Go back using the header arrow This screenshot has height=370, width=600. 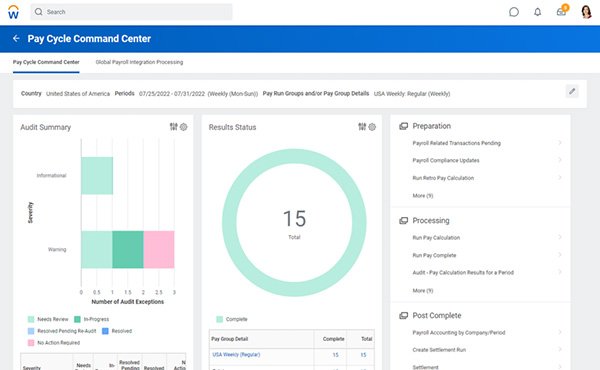16,38
